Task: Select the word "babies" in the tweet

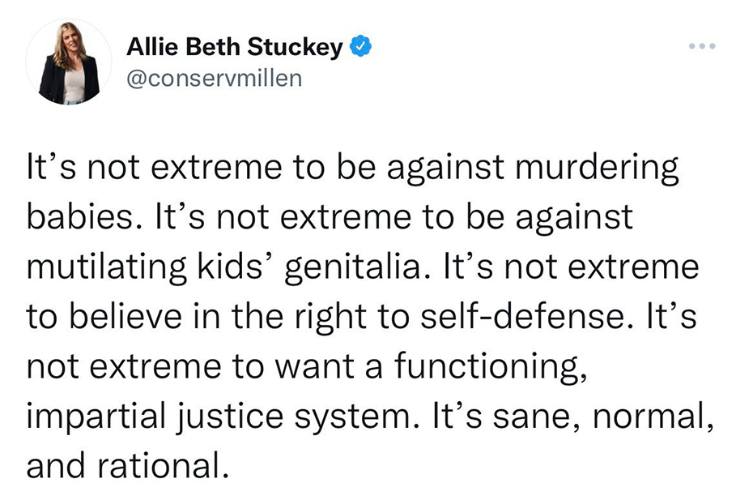Action: [80, 220]
